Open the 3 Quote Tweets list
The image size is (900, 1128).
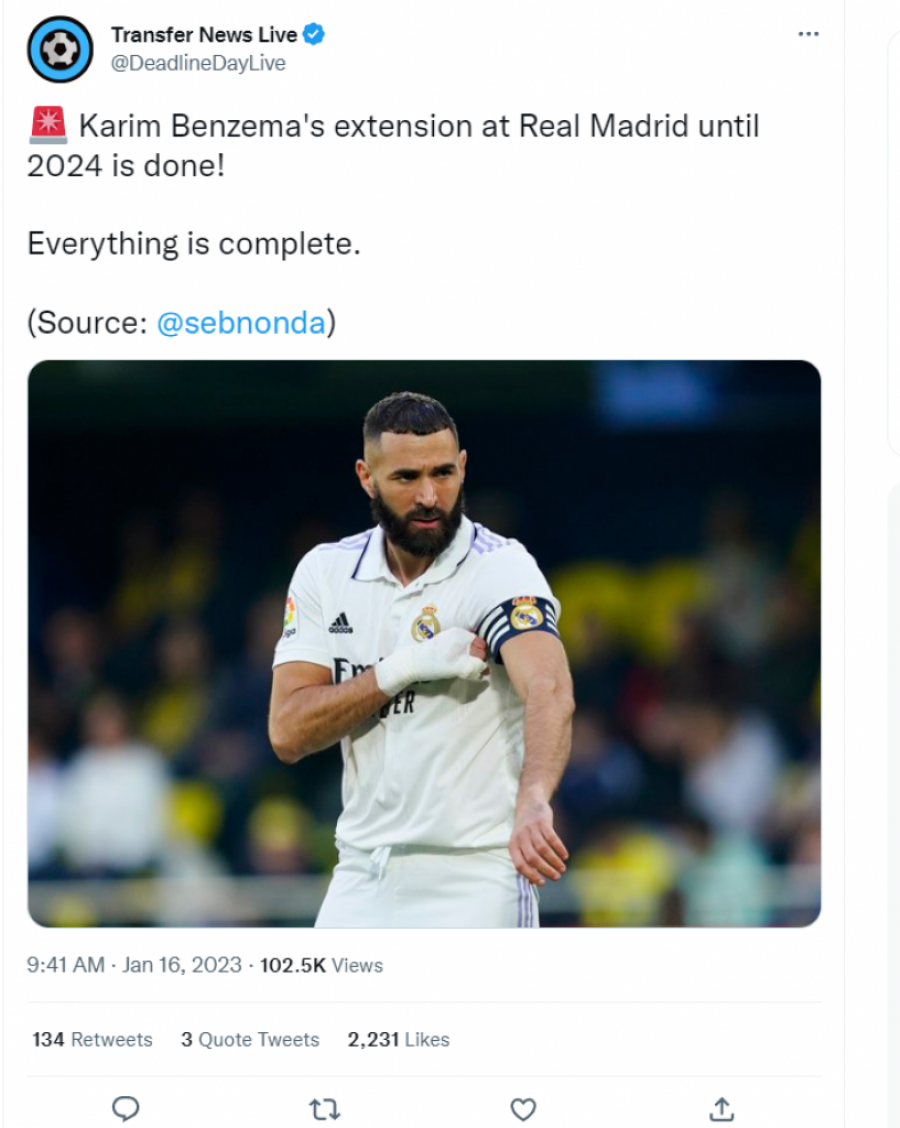point(250,1039)
